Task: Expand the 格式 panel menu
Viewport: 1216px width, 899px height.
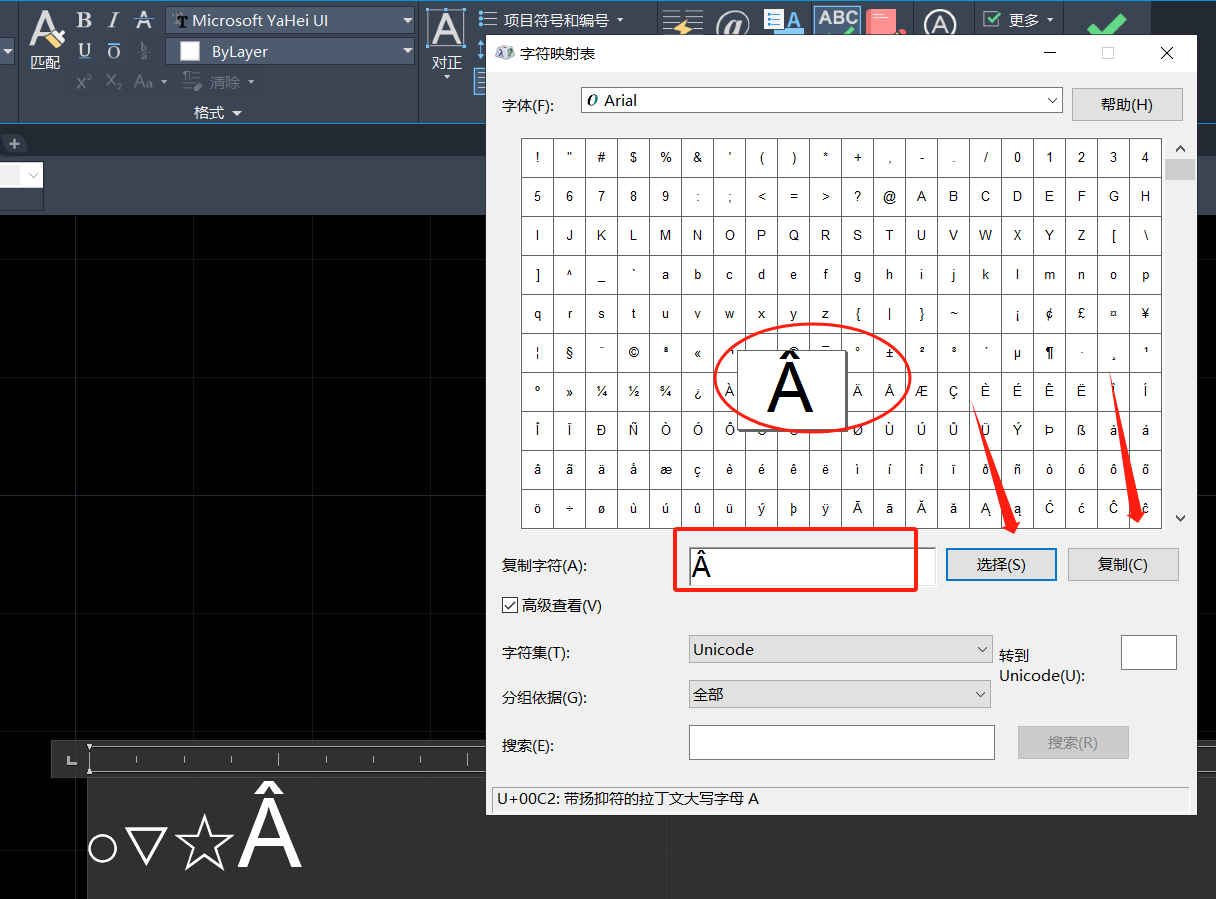Action: click(x=216, y=112)
